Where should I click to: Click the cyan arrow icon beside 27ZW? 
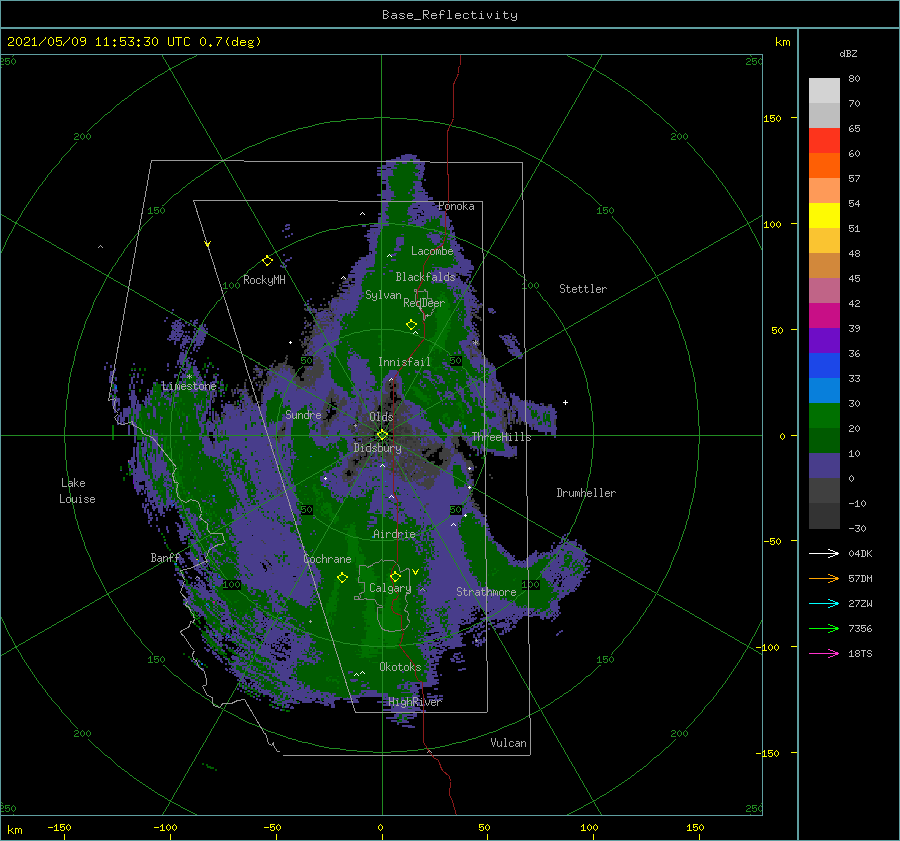pyautogui.click(x=824, y=603)
